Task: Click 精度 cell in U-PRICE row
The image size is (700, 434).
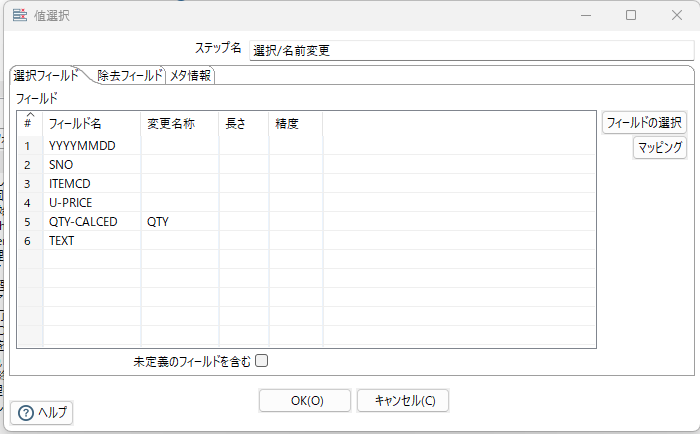Action: click(x=296, y=203)
